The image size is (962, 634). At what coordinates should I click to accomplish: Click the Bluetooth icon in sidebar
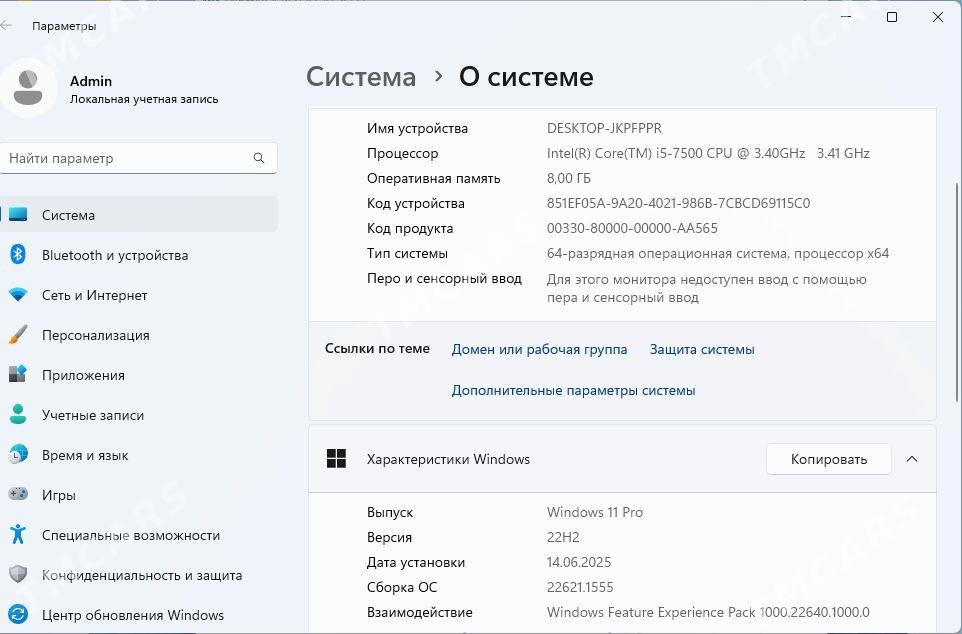point(18,255)
